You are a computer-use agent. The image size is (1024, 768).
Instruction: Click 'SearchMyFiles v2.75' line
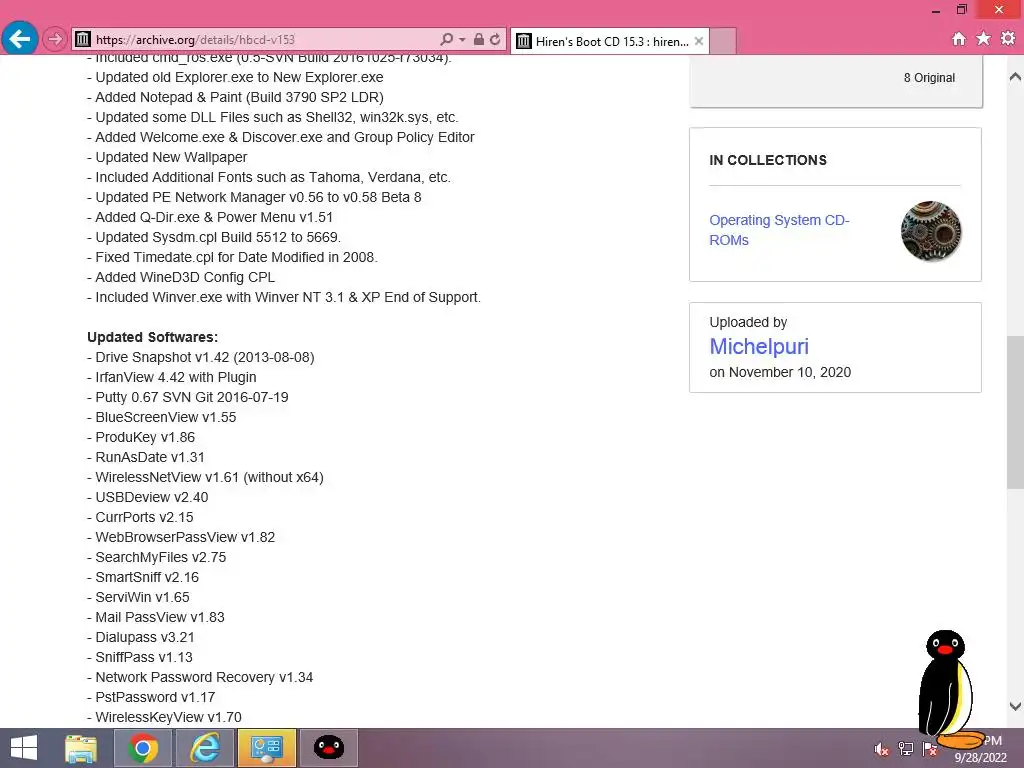point(157,557)
